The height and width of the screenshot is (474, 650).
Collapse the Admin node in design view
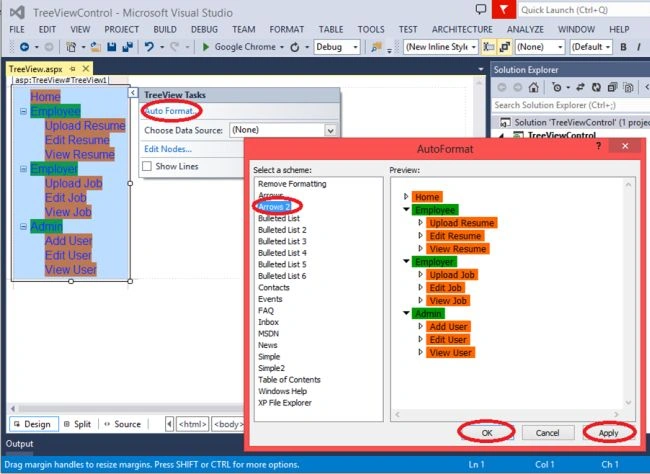tap(23, 226)
